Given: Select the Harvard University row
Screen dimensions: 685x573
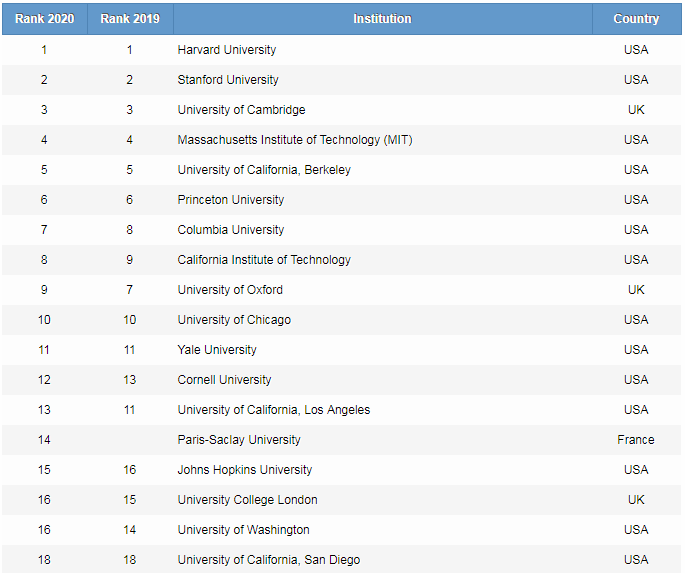Looking at the screenshot, I should coord(342,50).
